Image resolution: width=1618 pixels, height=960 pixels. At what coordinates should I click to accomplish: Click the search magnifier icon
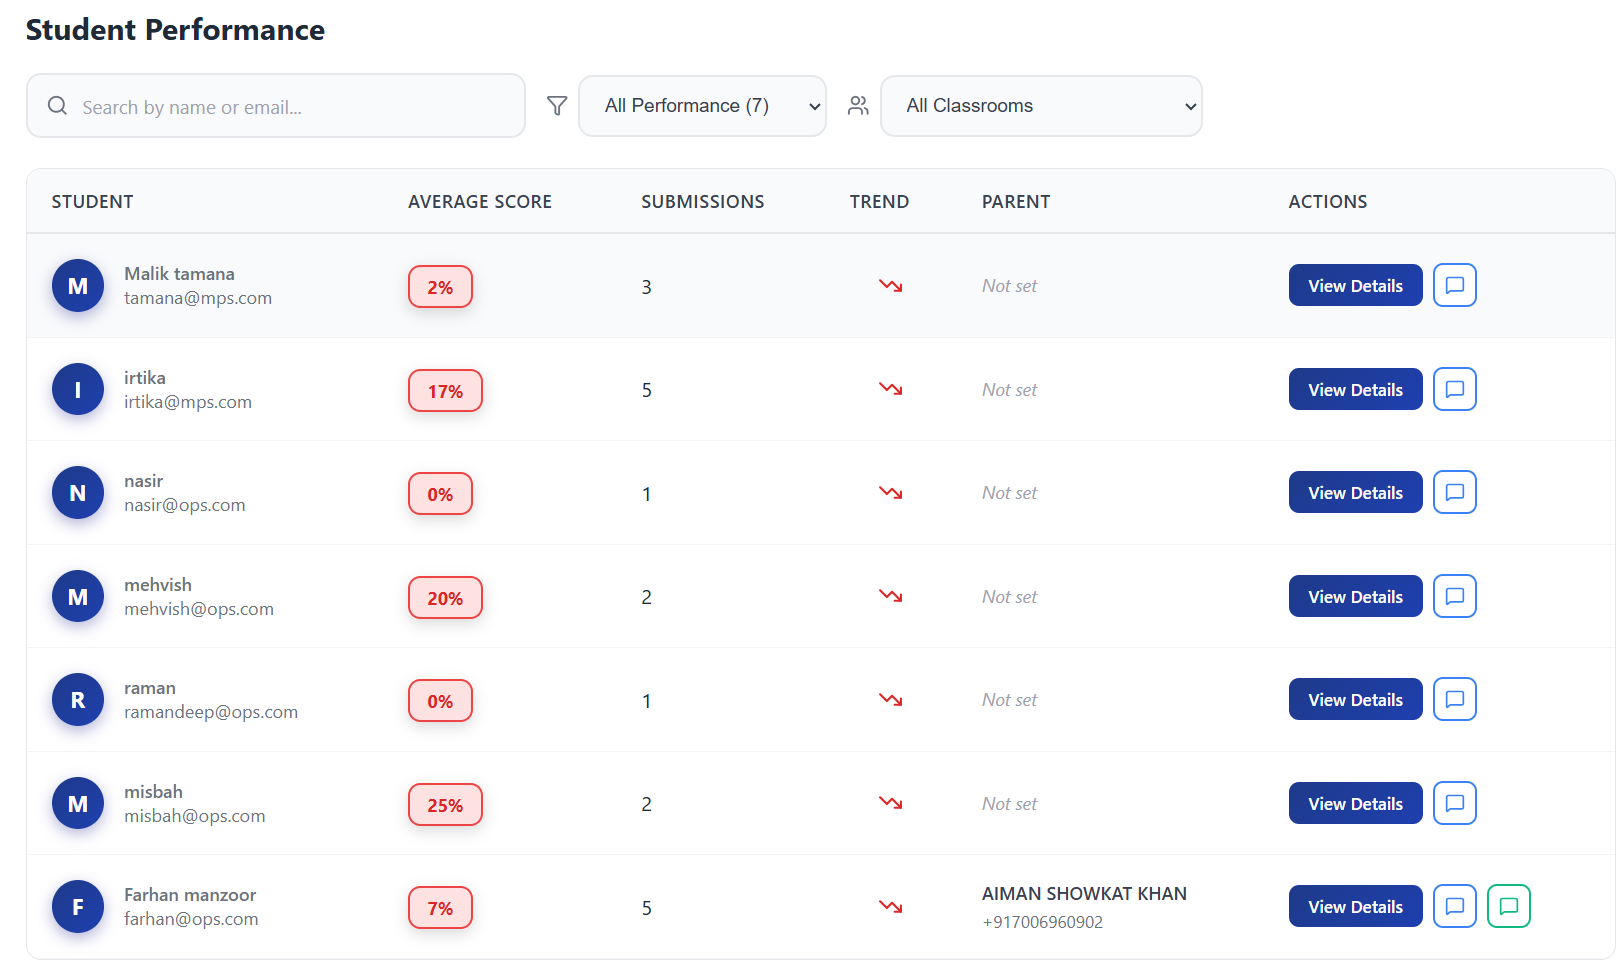58,105
